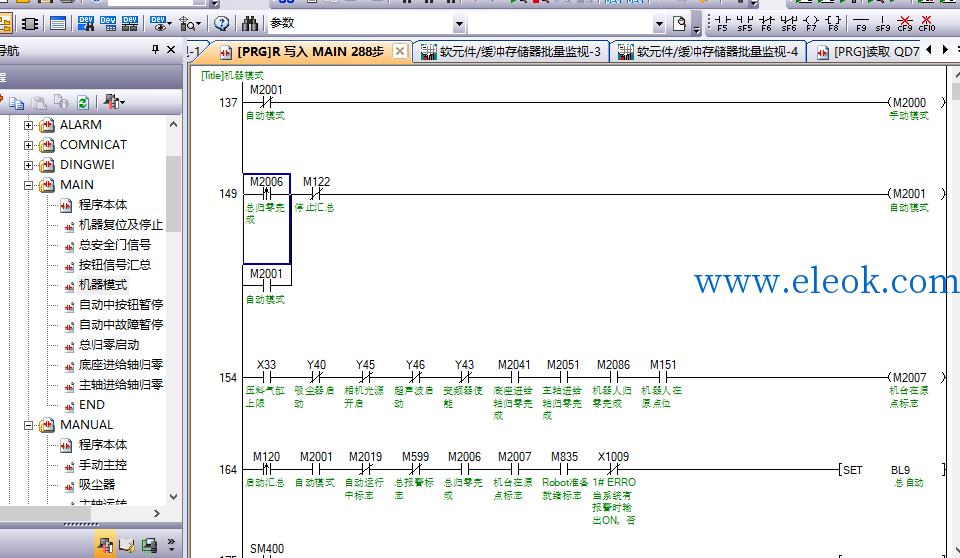Click the third Dev cross-reference icon

(x=130, y=24)
